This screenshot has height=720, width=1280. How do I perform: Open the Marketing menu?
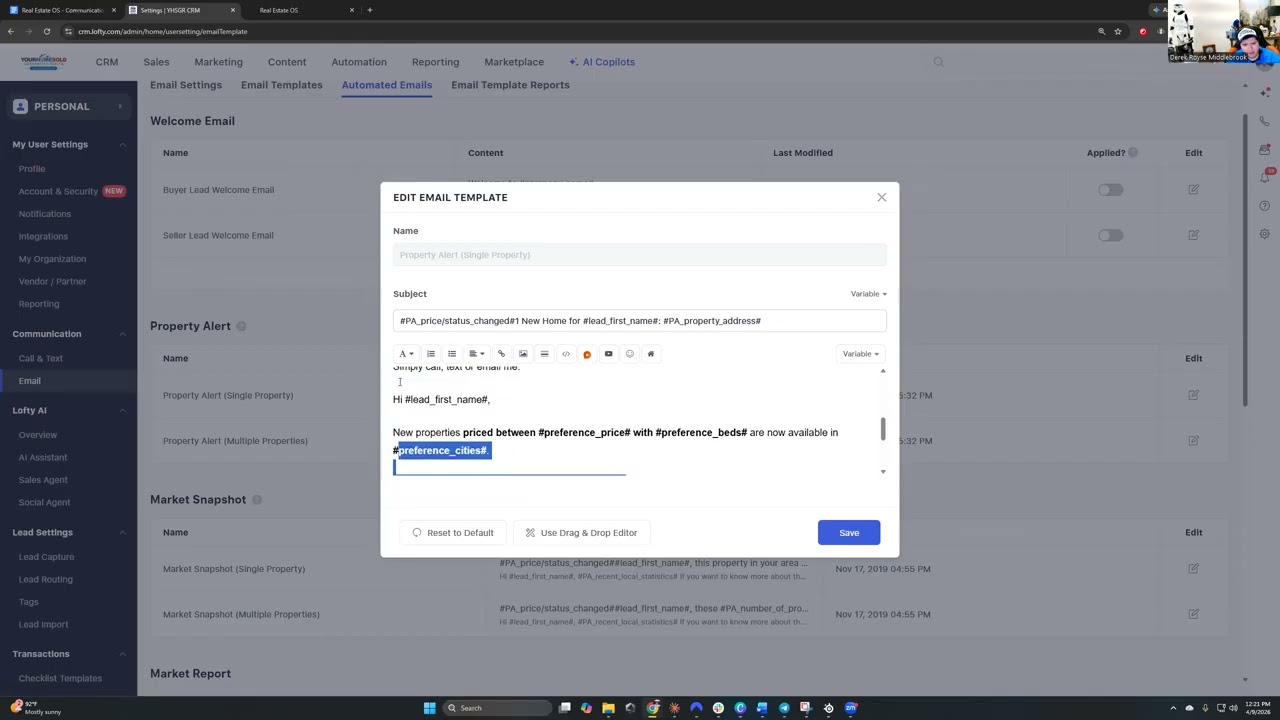(x=218, y=62)
